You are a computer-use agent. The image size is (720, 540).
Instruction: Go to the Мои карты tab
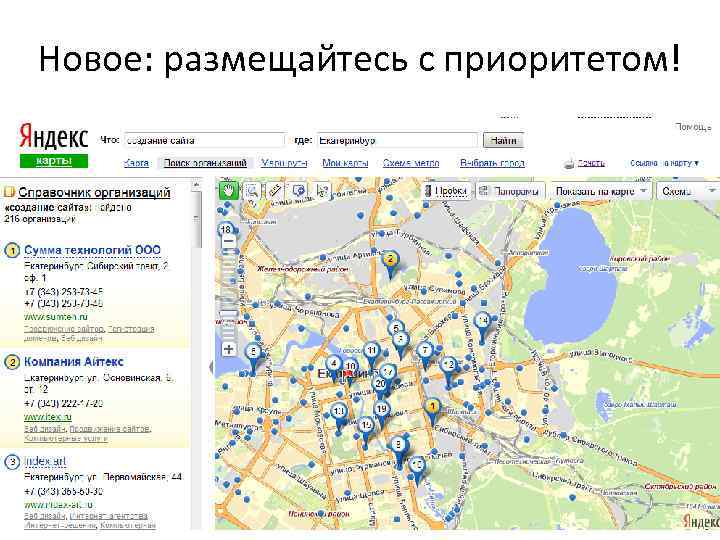345,163
